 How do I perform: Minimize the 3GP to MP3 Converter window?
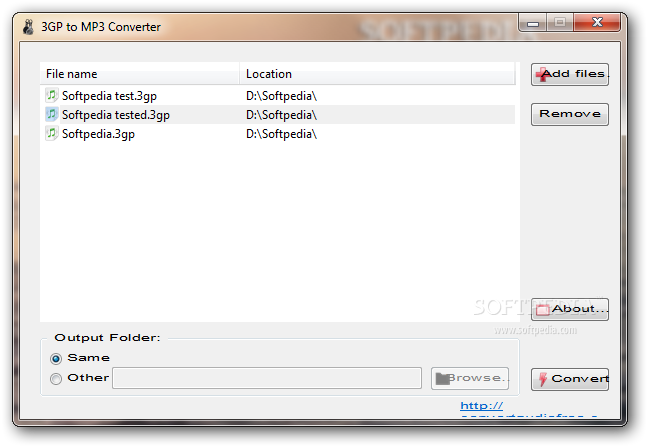coord(533,22)
